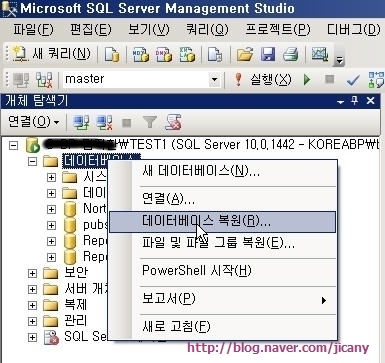Screen dimensions: 385x363
Task: Click Object Explorer script icon after Filter
Action: [x=173, y=122]
